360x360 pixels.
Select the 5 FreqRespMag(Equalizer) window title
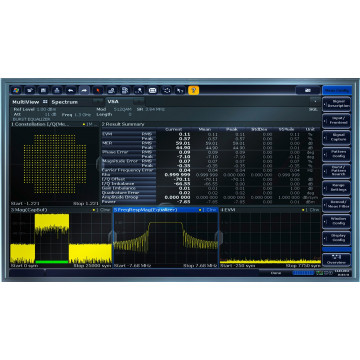click(145, 210)
